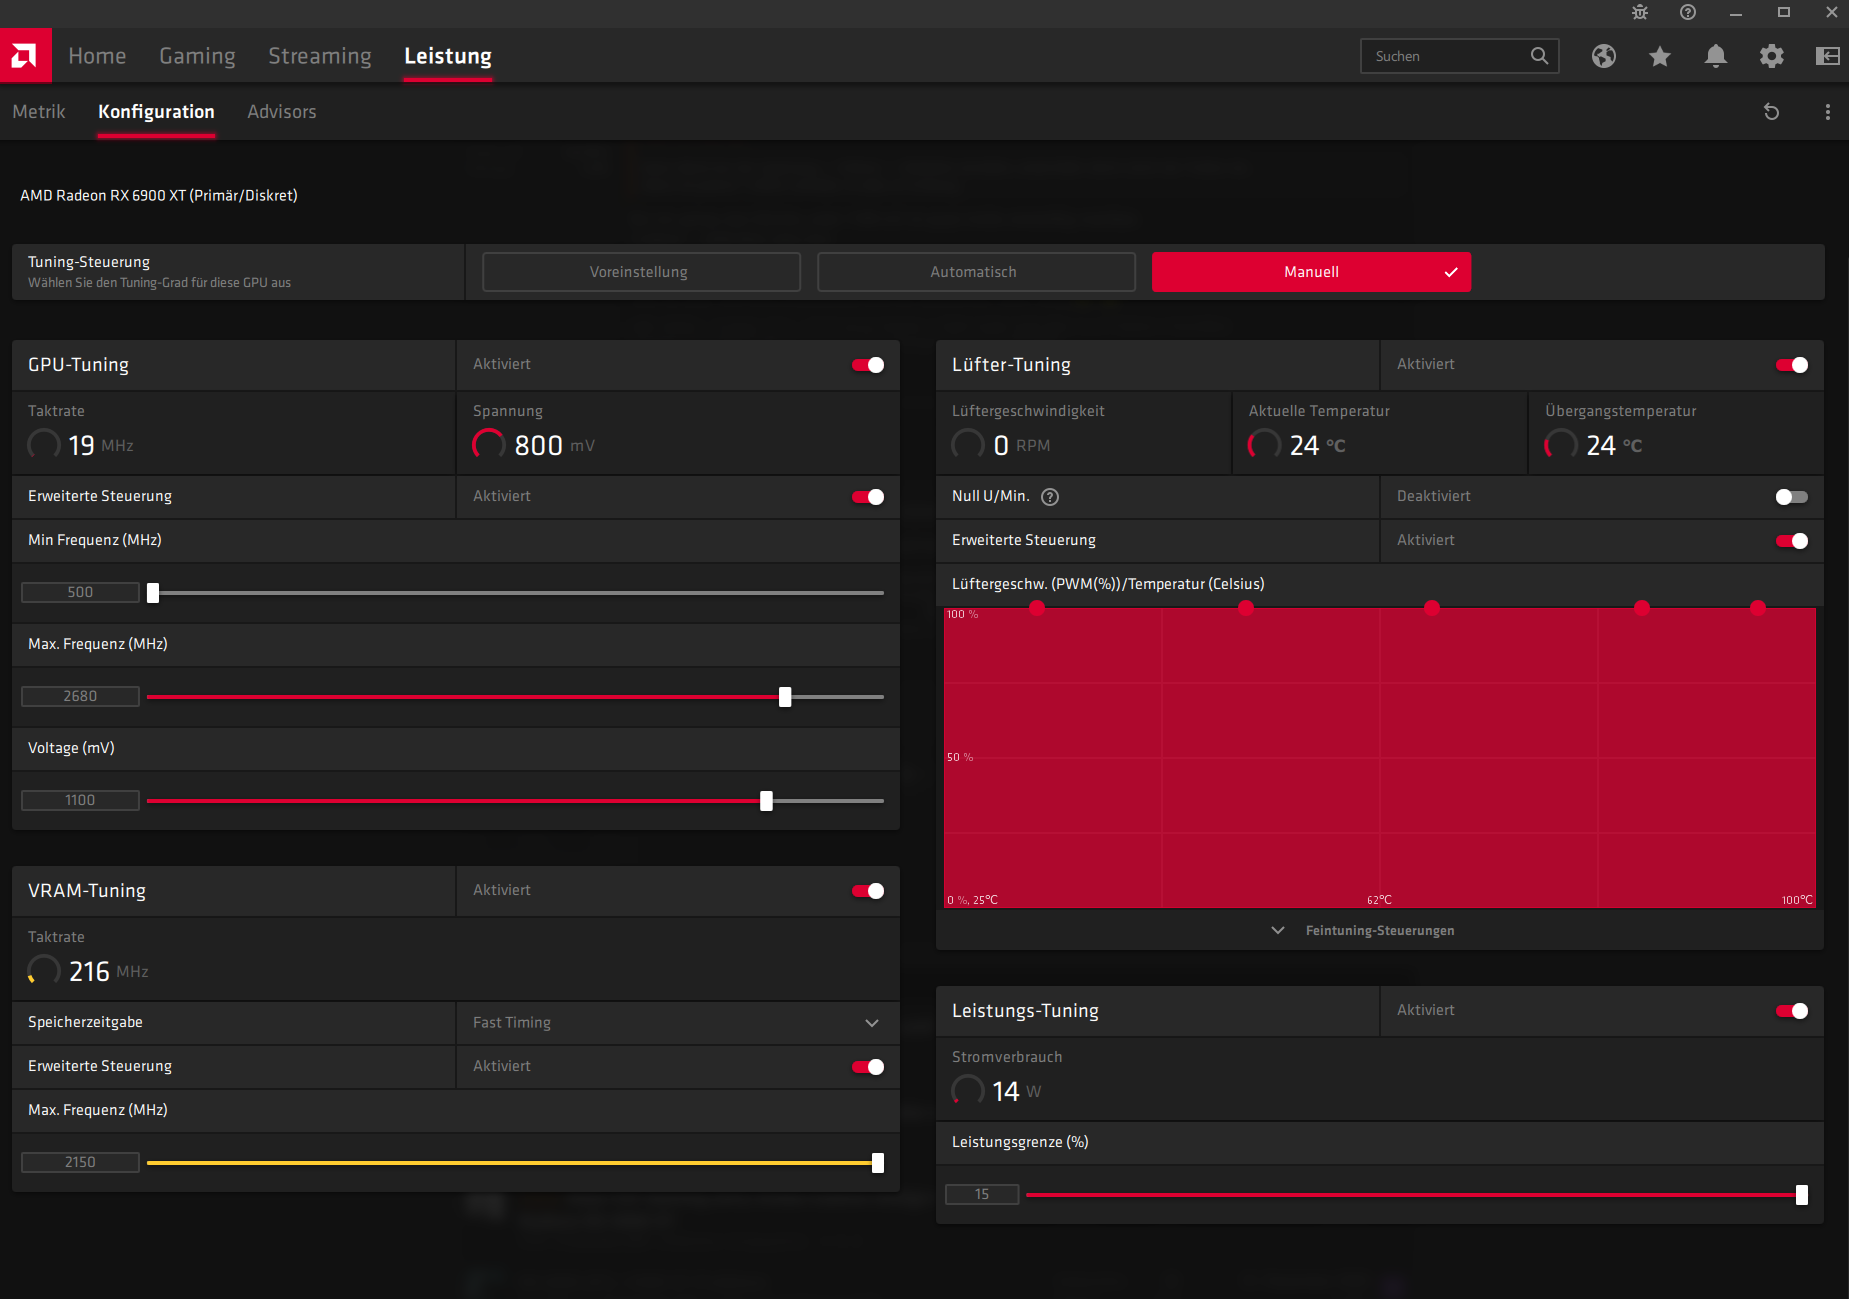The image size is (1849, 1299).
Task: Open the settings gear icon
Action: [1772, 56]
